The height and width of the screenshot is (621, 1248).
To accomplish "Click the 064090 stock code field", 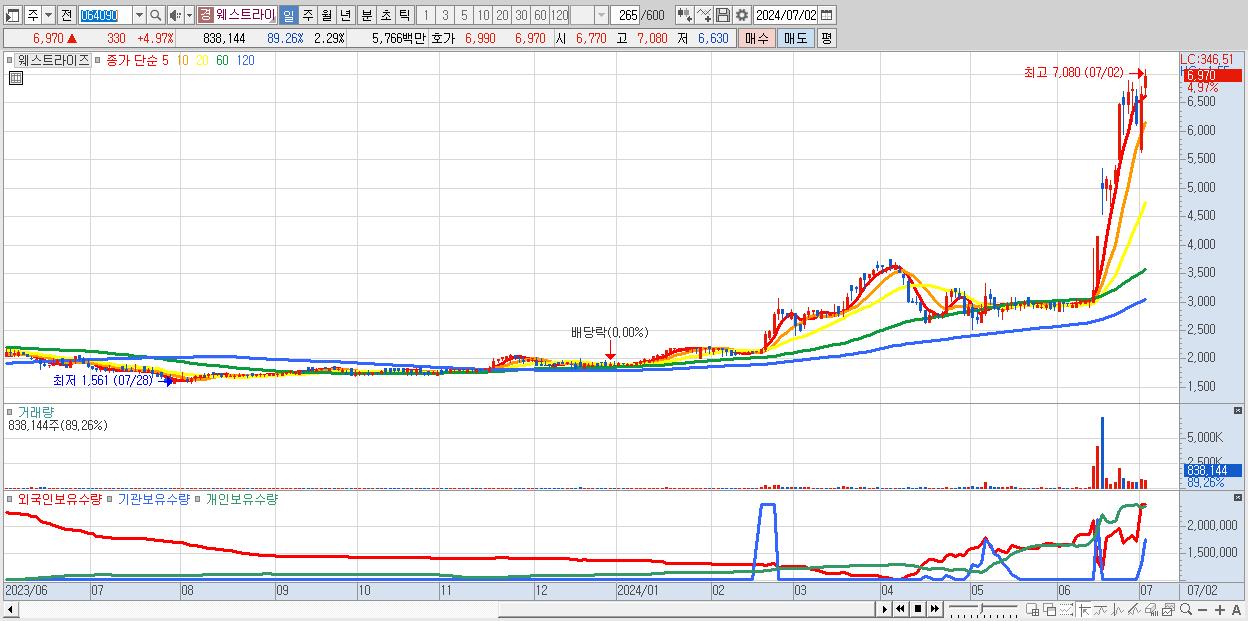I will coord(105,15).
